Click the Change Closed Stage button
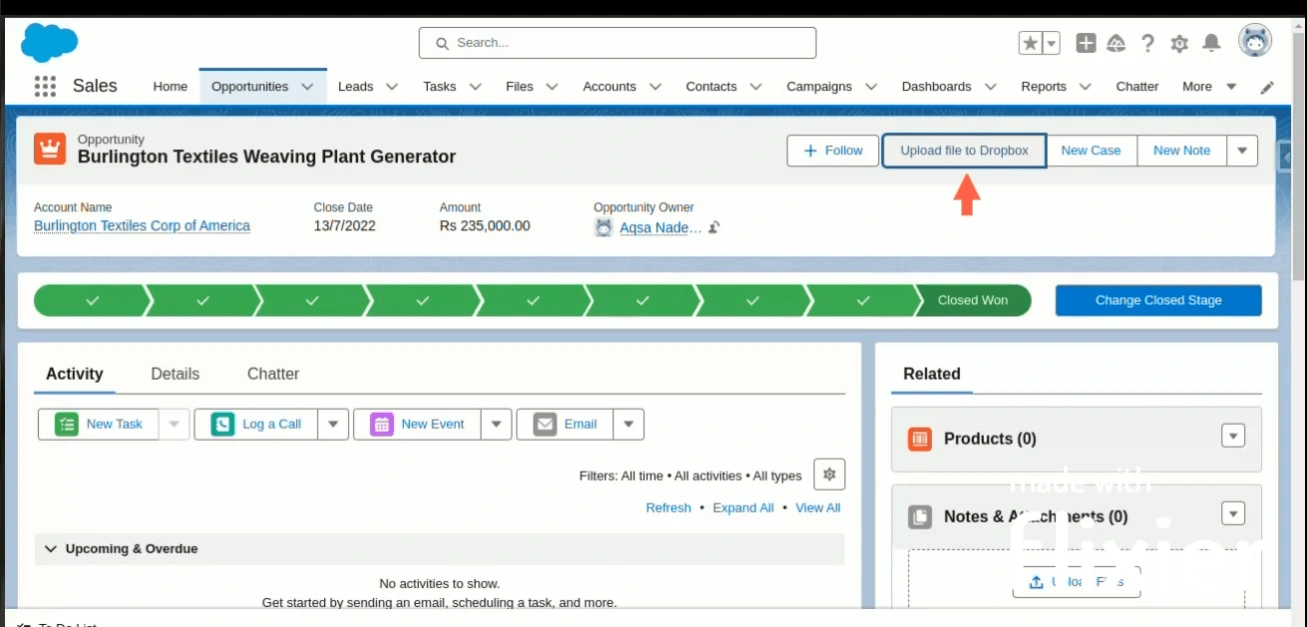The width and height of the screenshot is (1307, 627). (1158, 300)
